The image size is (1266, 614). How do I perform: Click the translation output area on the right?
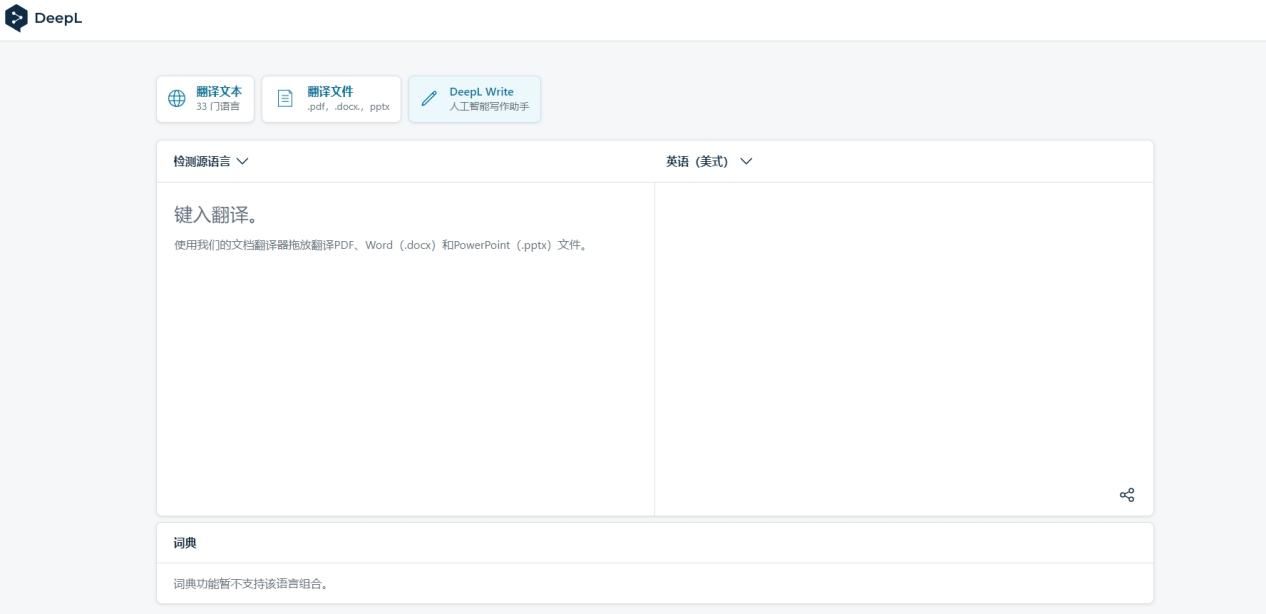pos(904,349)
